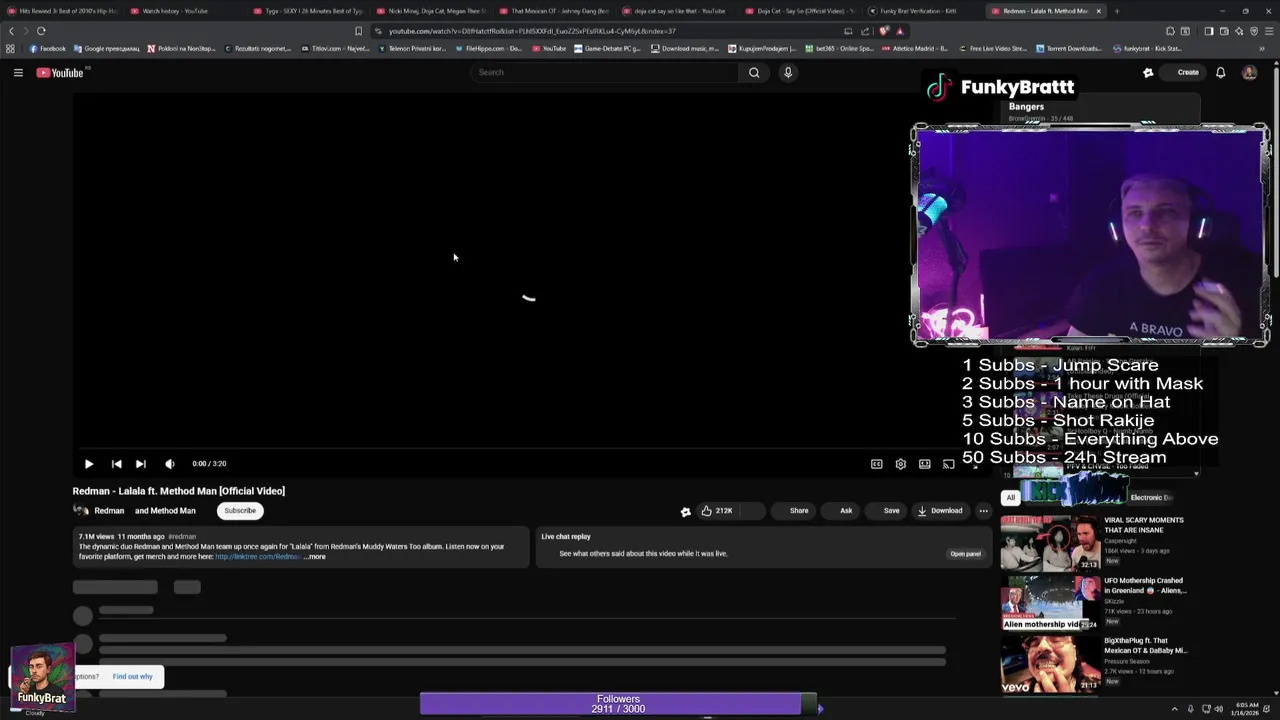Open the Brave shields icon in address bar
Screen dimensions: 1280x720
tap(884, 31)
